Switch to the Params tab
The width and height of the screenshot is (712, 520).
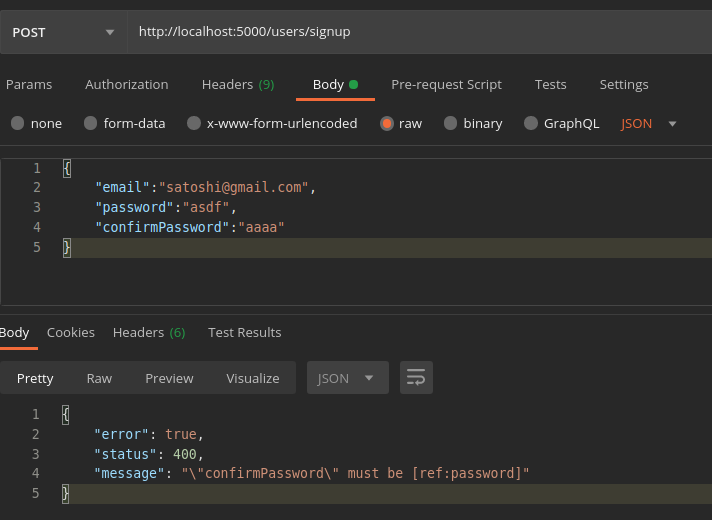coord(29,85)
